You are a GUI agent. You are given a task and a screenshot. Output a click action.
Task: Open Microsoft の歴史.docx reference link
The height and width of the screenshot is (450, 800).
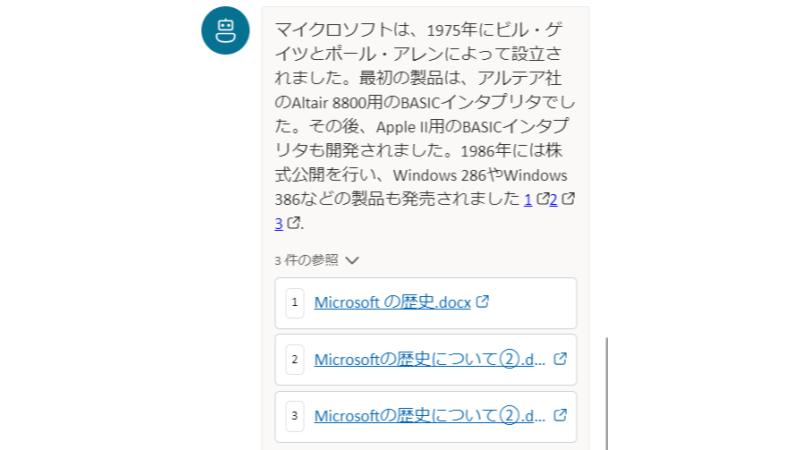(x=392, y=301)
